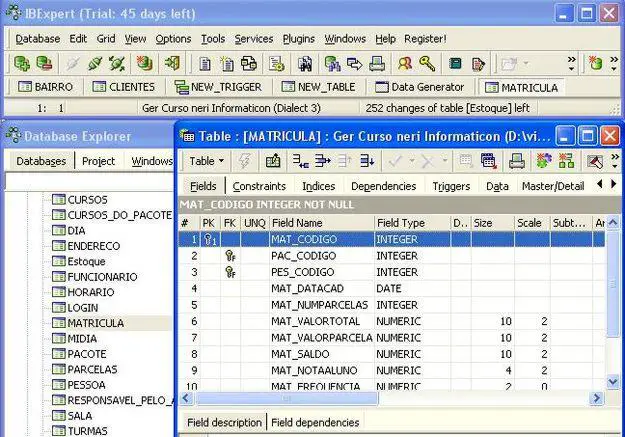Expand the main toolbar overflow chevron

click(572, 63)
